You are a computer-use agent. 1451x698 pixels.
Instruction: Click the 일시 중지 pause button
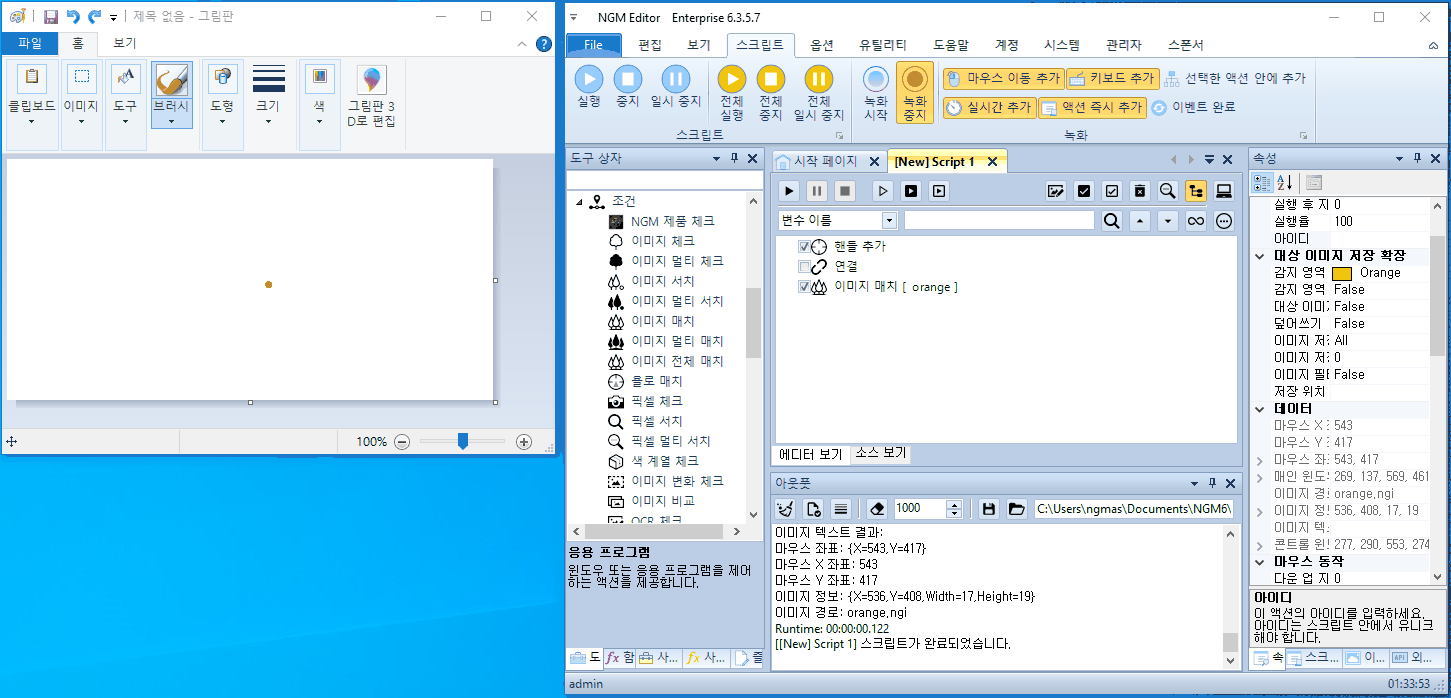pos(676,86)
